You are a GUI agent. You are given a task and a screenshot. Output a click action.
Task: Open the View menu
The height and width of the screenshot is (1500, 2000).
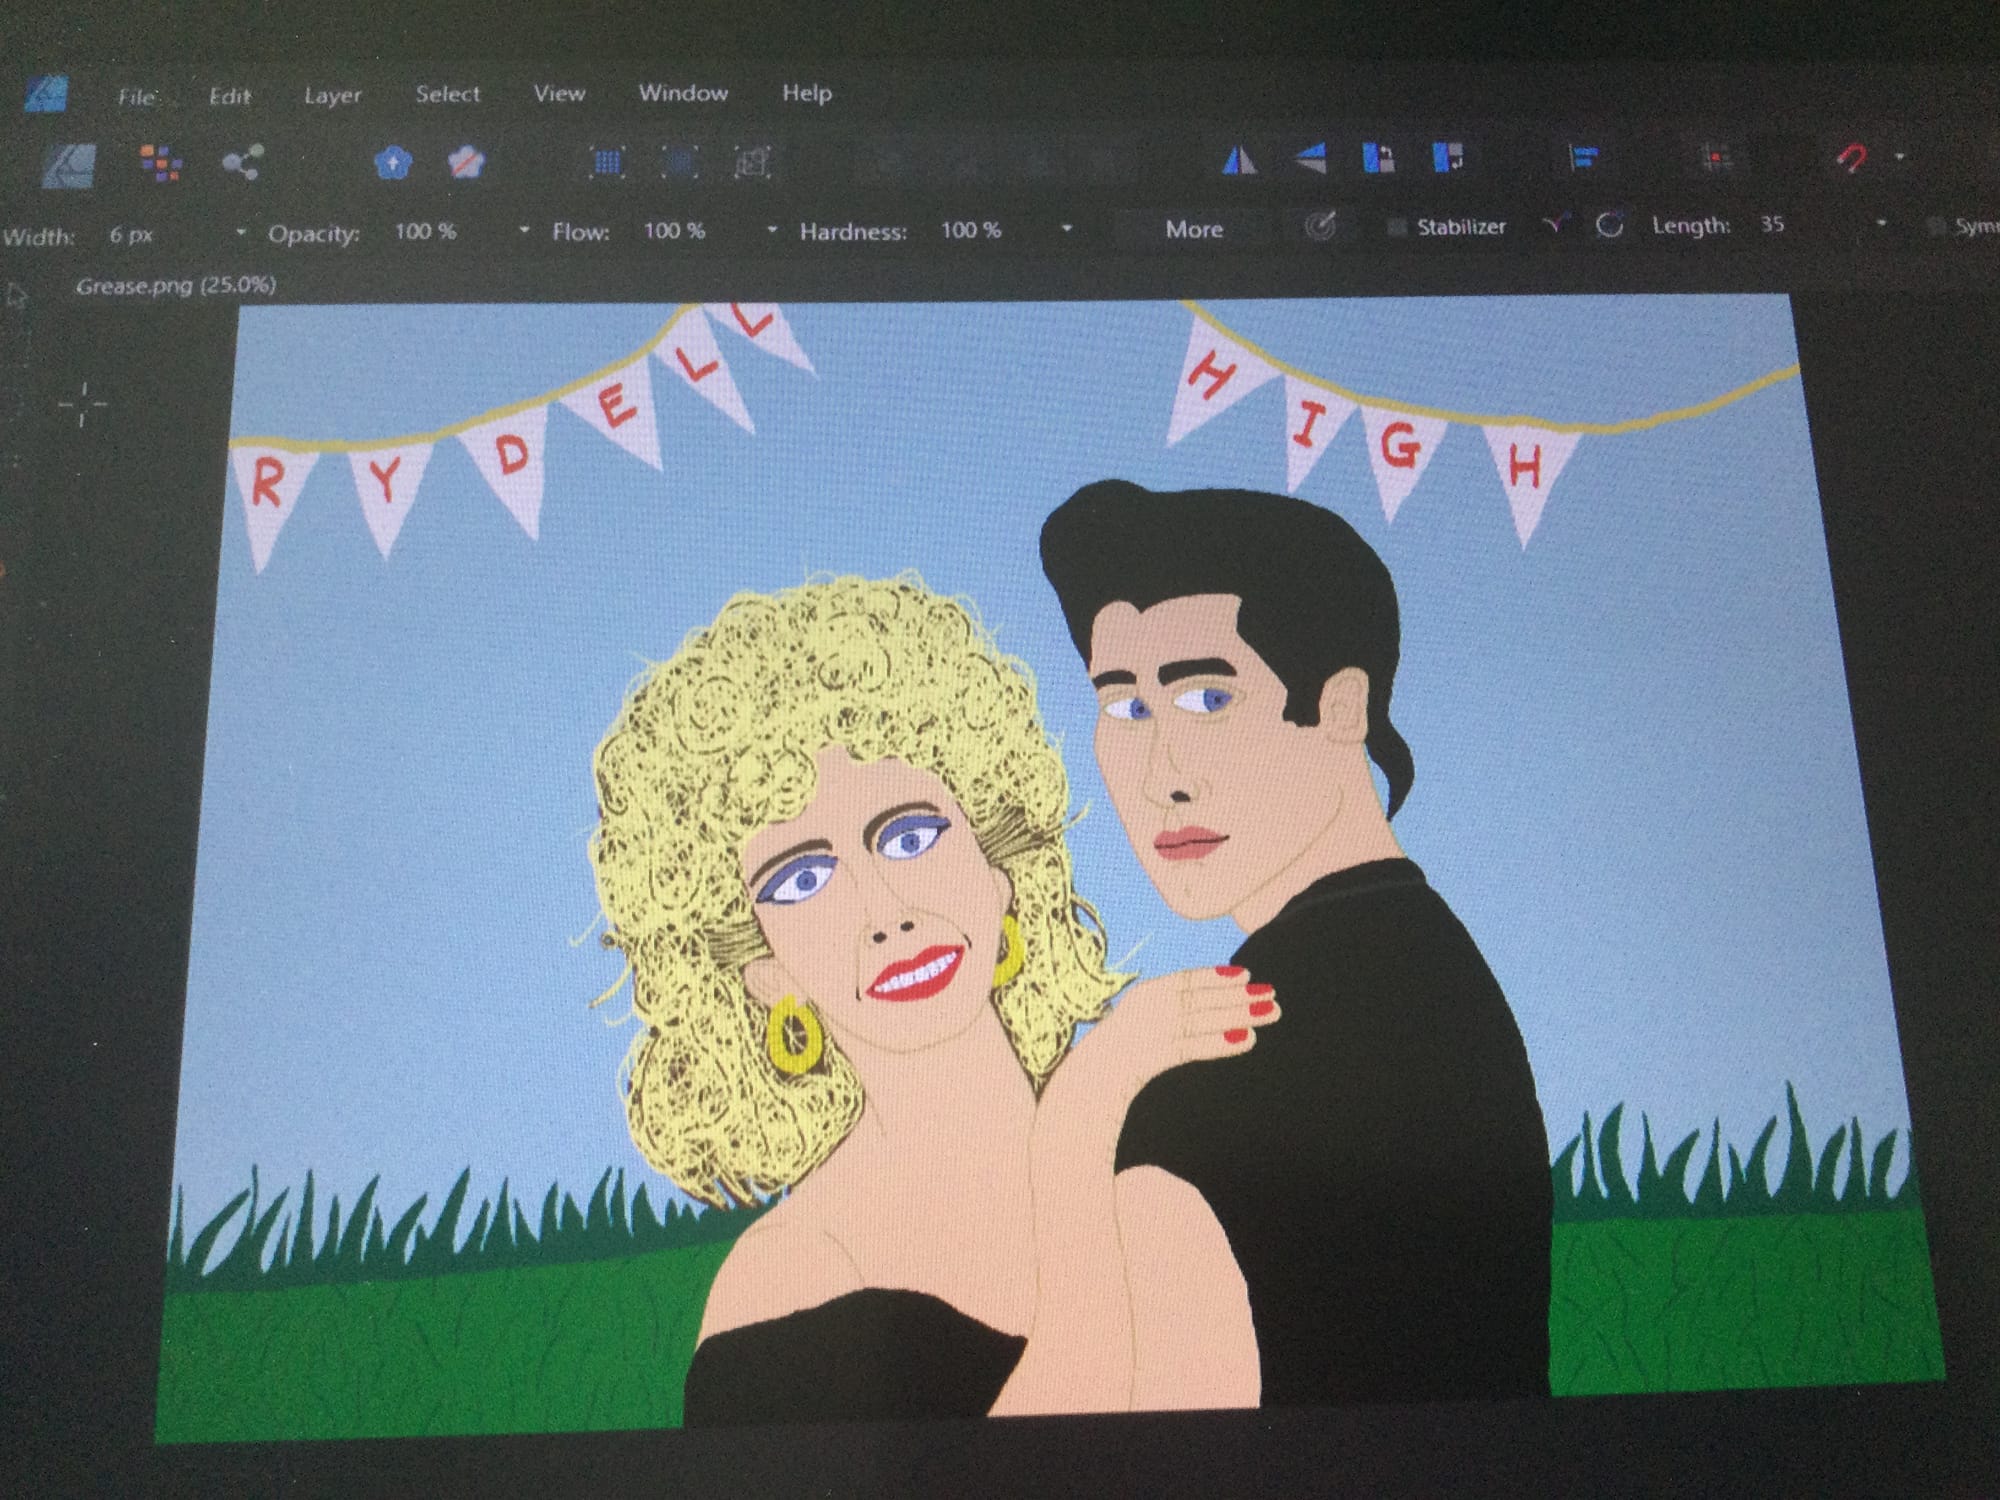coord(559,93)
